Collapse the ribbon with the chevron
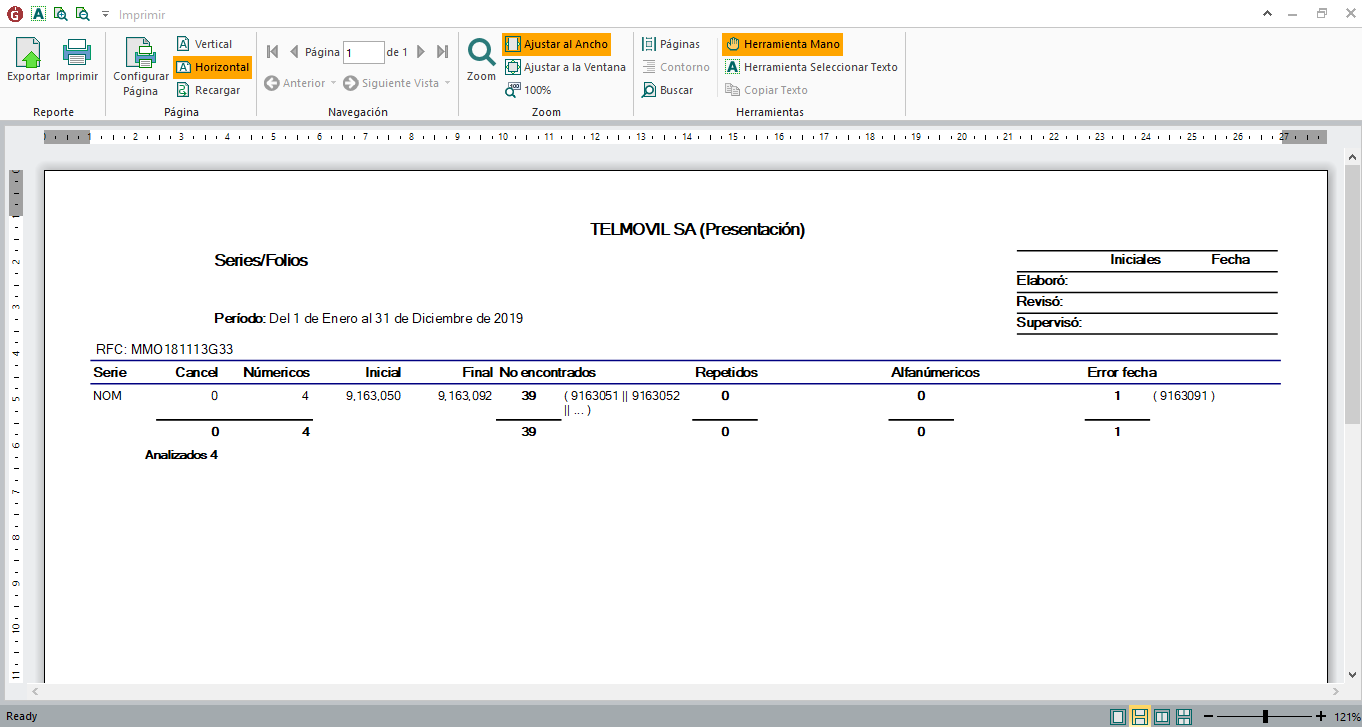Viewport: 1362px width, 728px height. [x=1295, y=14]
